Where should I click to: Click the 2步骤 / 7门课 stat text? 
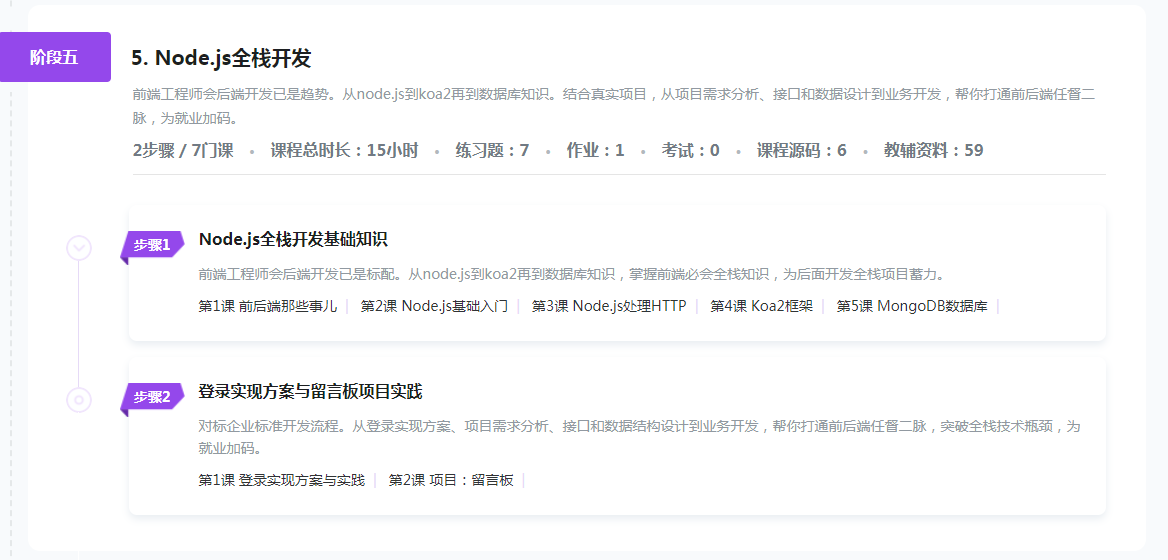pos(183,150)
